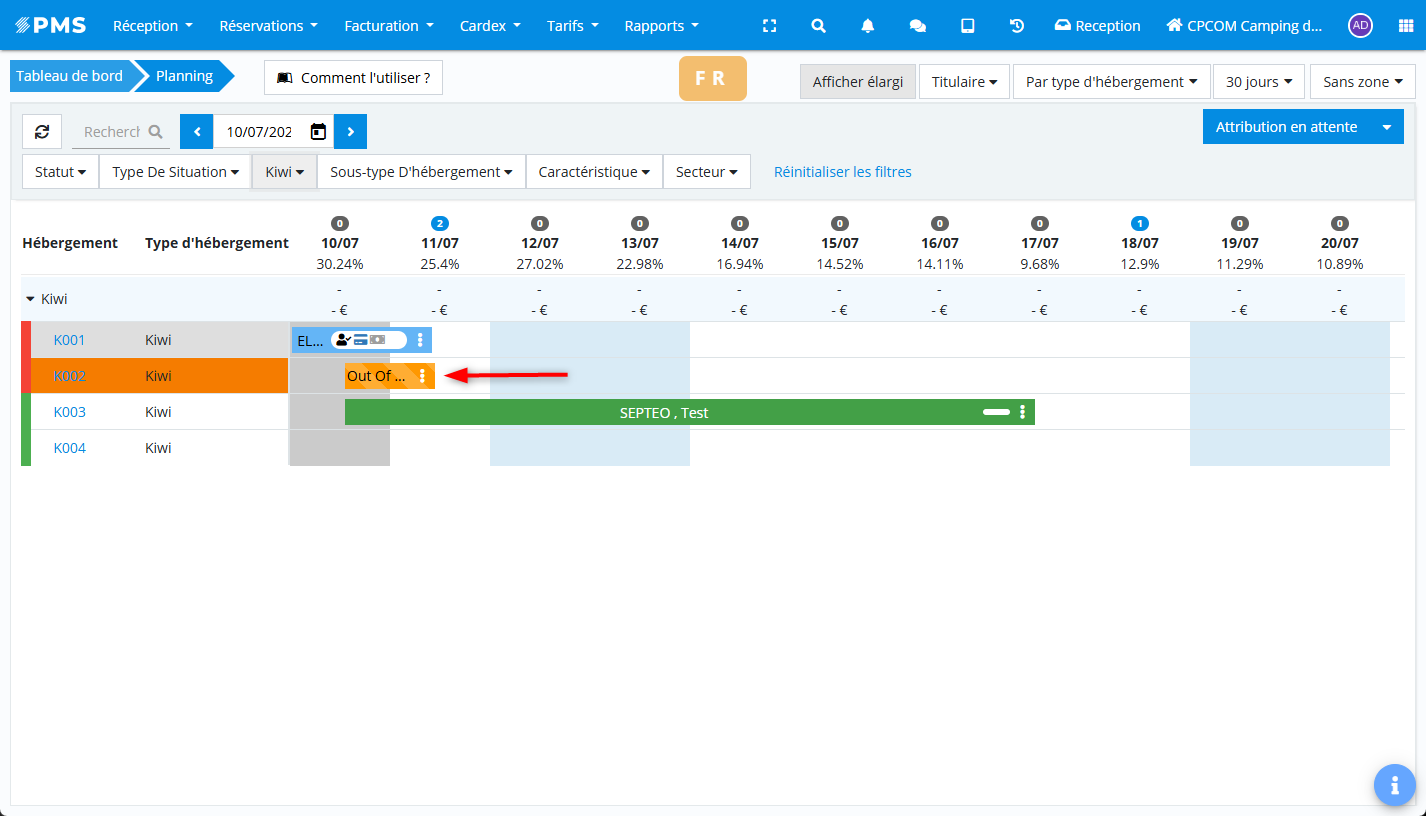The width and height of the screenshot is (1426, 816).
Task: Click the Comment l'utiliser ? button
Action: [353, 78]
